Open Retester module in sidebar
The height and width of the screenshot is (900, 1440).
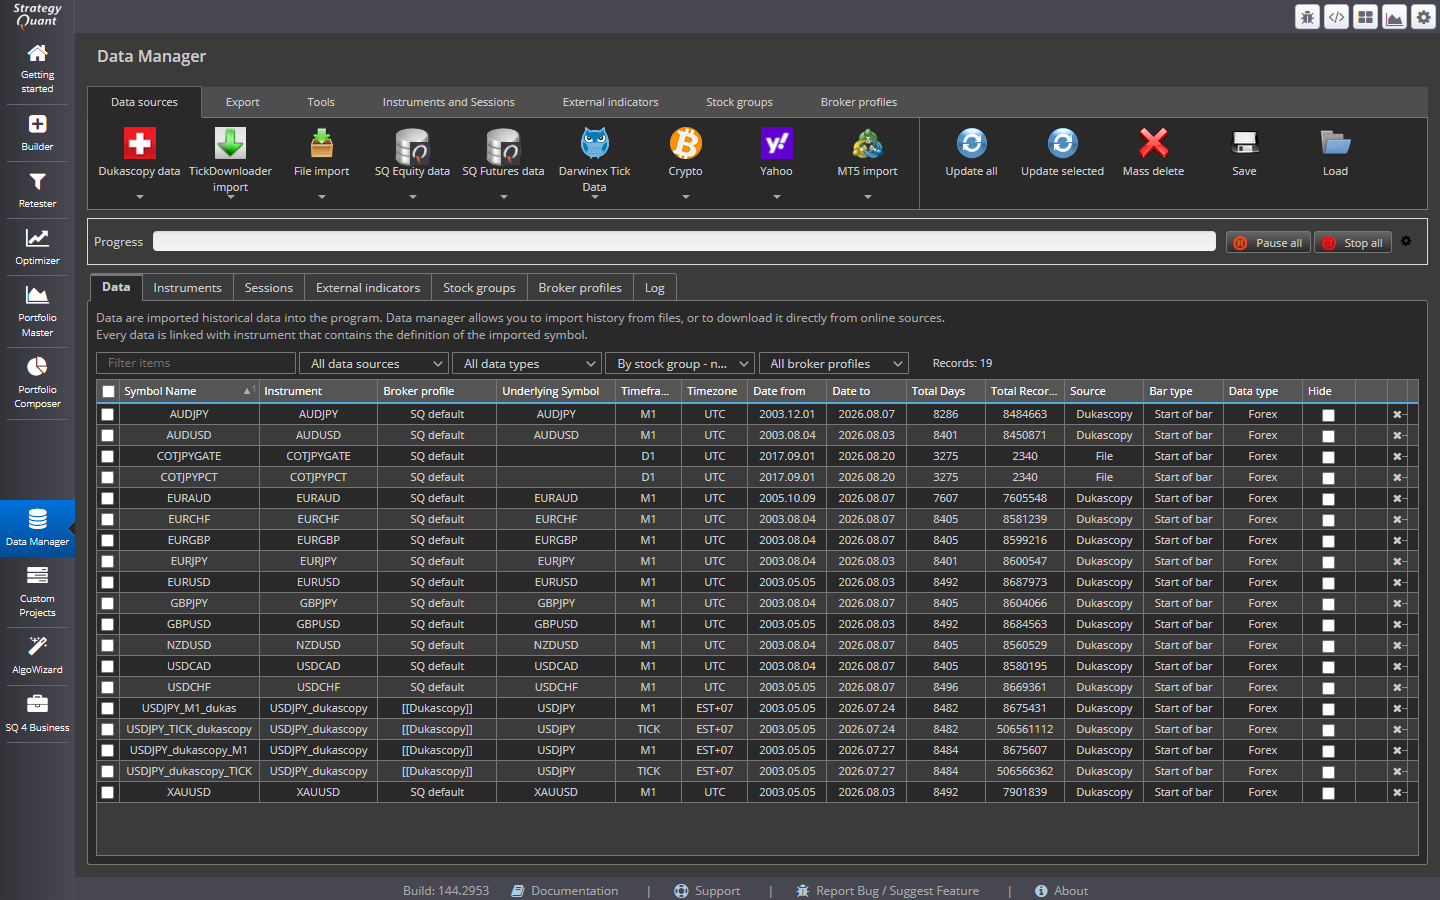pyautogui.click(x=37, y=190)
